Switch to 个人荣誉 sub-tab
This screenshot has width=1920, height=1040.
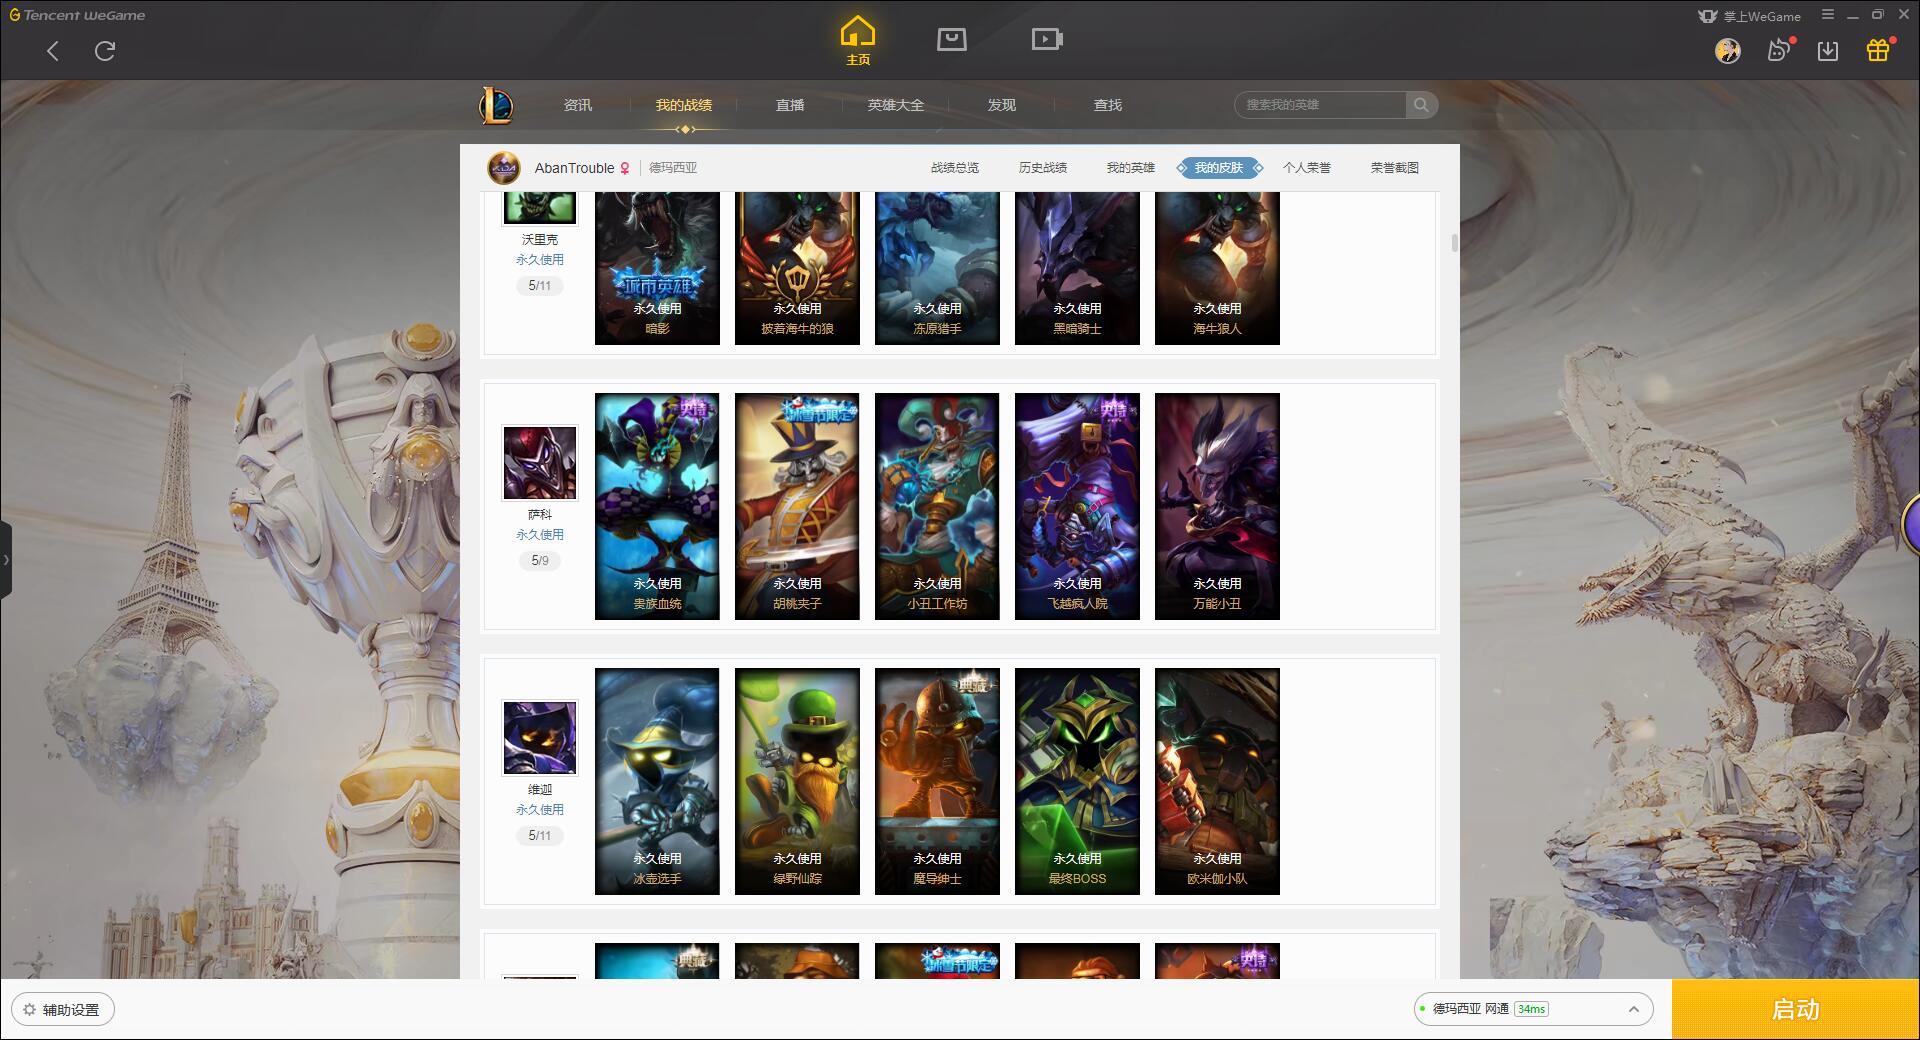(1307, 168)
